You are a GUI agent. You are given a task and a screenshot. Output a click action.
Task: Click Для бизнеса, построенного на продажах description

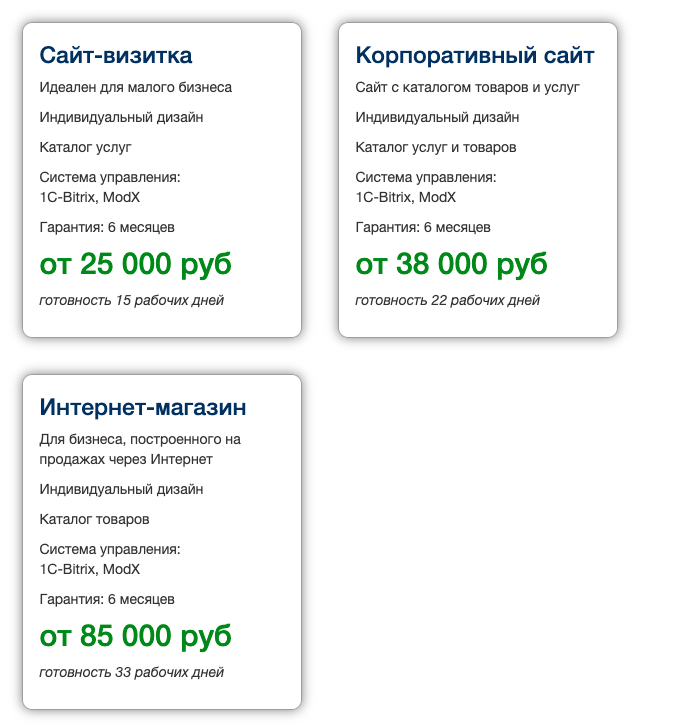[x=140, y=449]
